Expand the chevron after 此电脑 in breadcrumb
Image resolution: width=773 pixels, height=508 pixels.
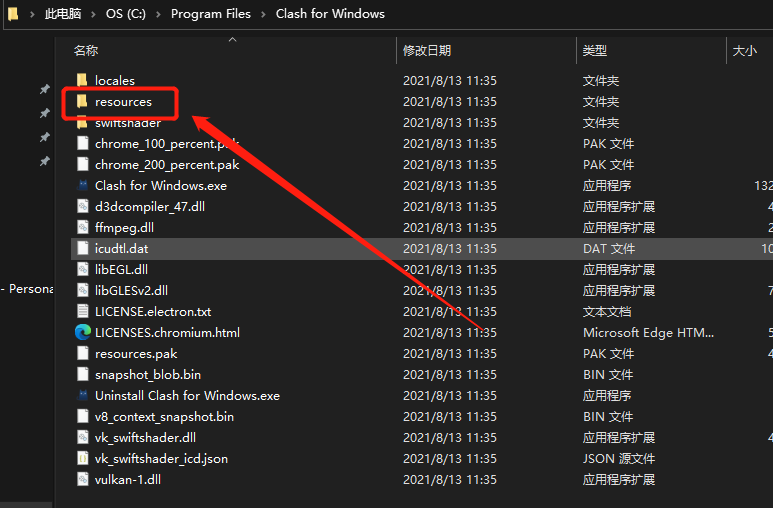tap(94, 14)
